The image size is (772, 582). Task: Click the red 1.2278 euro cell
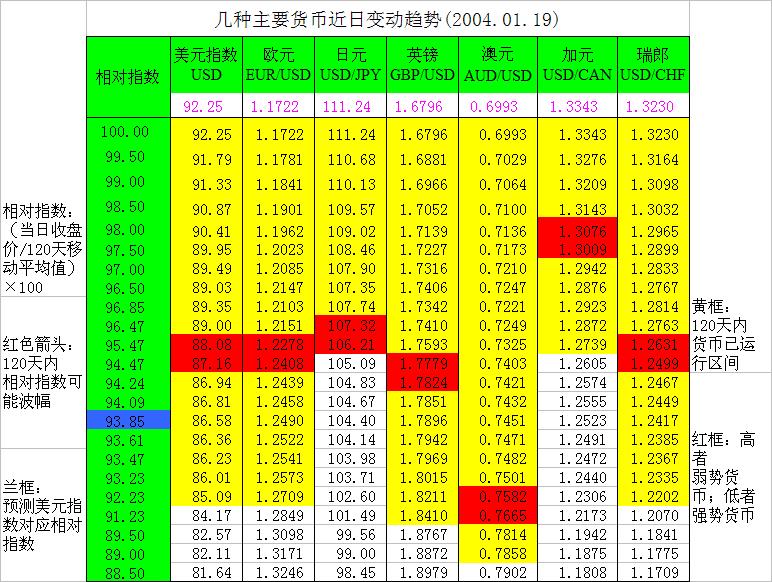coord(278,345)
